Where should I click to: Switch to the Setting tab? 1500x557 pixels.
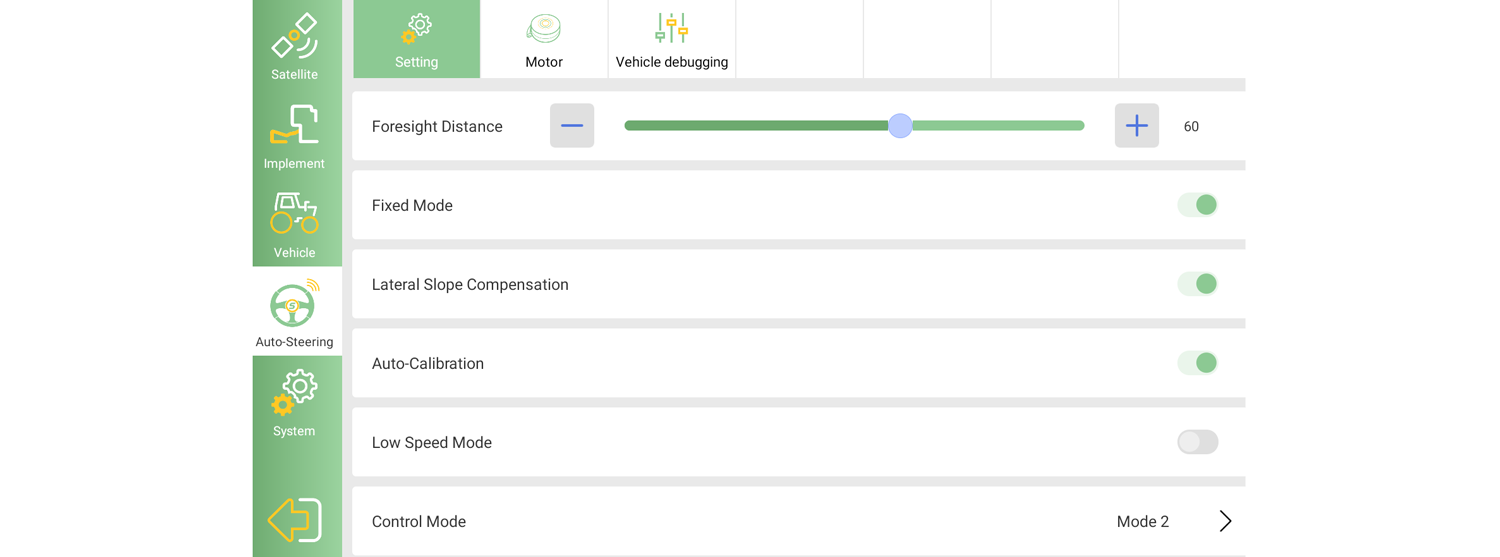(417, 39)
